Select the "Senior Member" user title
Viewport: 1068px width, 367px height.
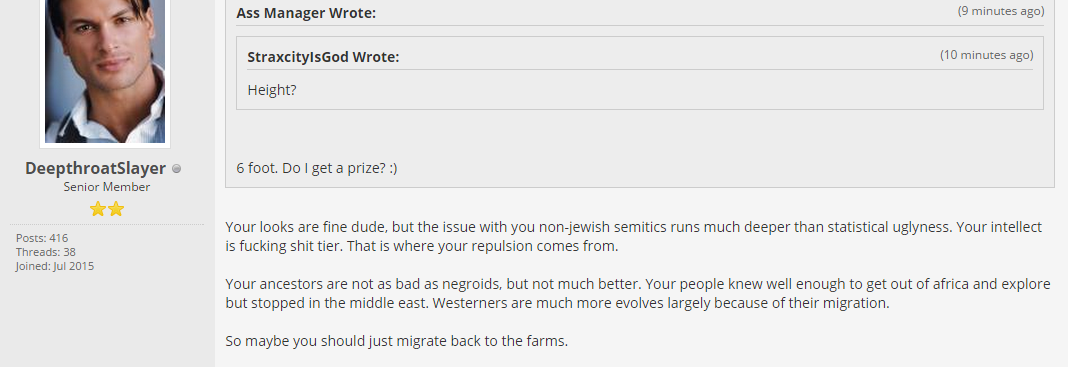tap(107, 187)
